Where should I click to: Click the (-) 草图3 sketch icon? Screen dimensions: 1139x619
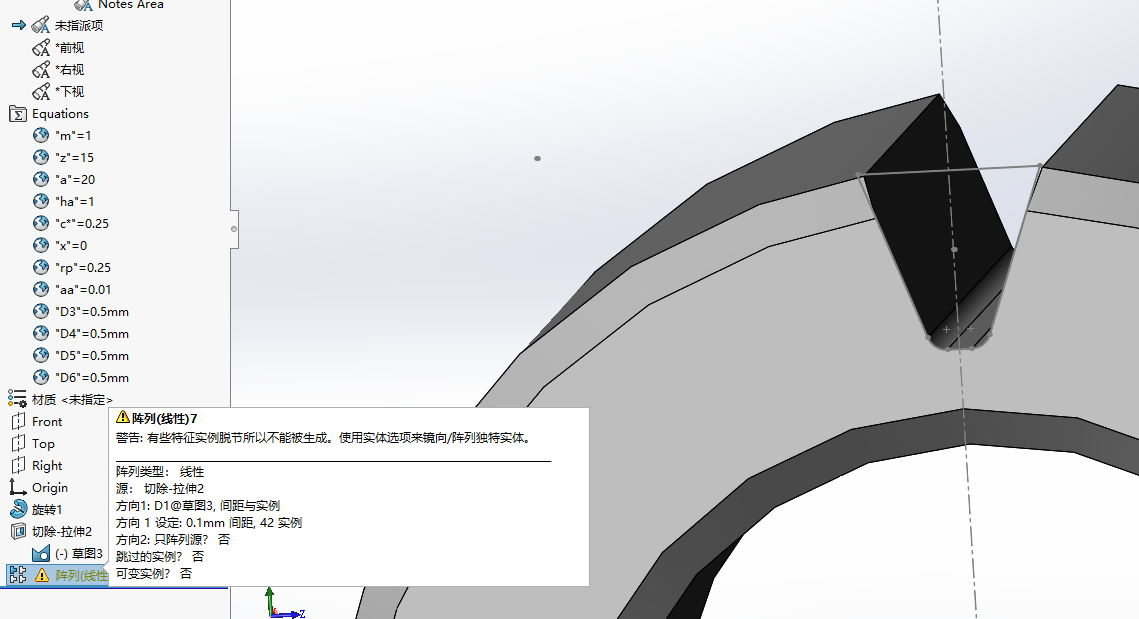coord(41,554)
